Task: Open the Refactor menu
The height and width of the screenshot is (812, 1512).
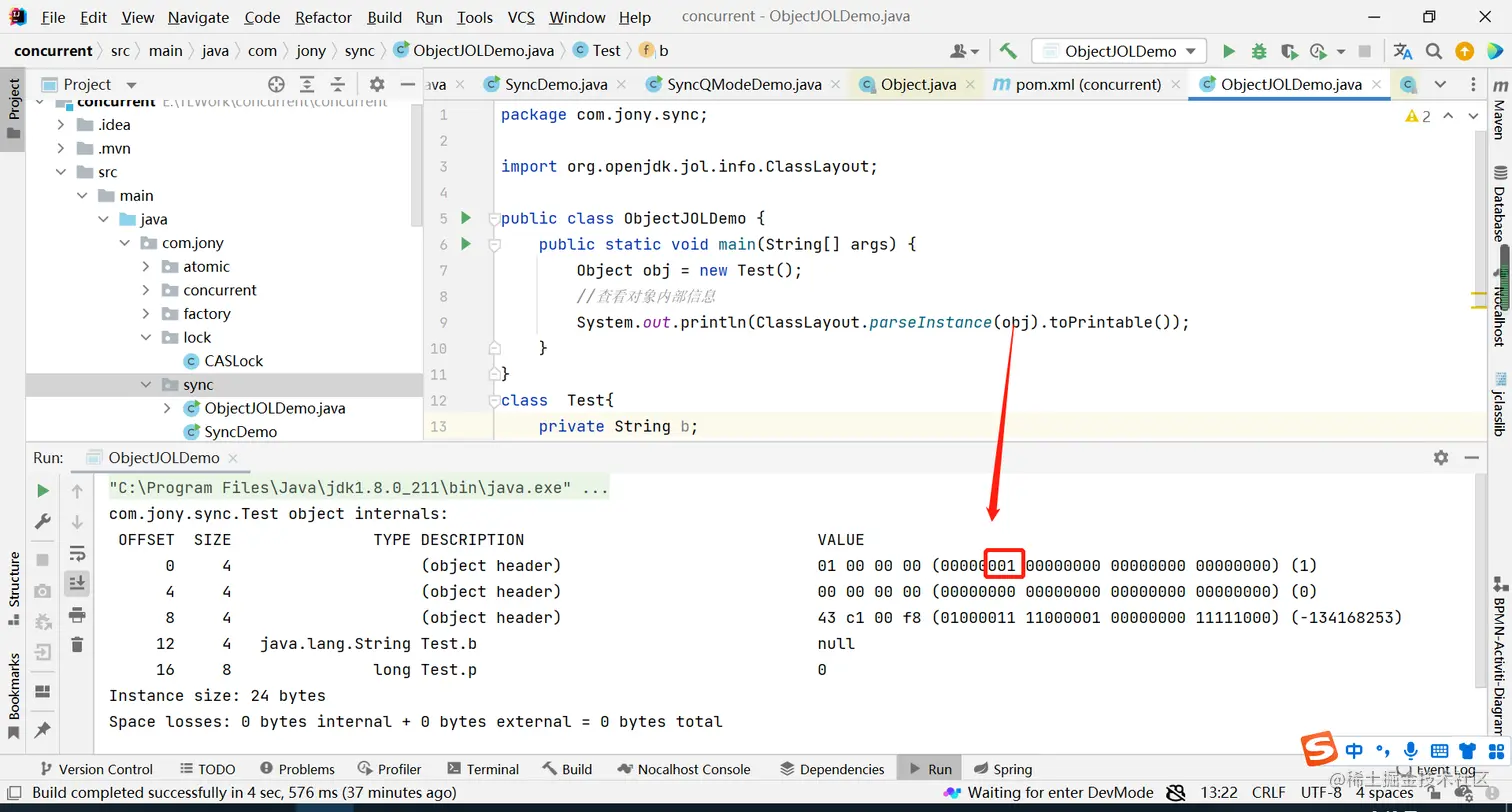Action: click(324, 17)
